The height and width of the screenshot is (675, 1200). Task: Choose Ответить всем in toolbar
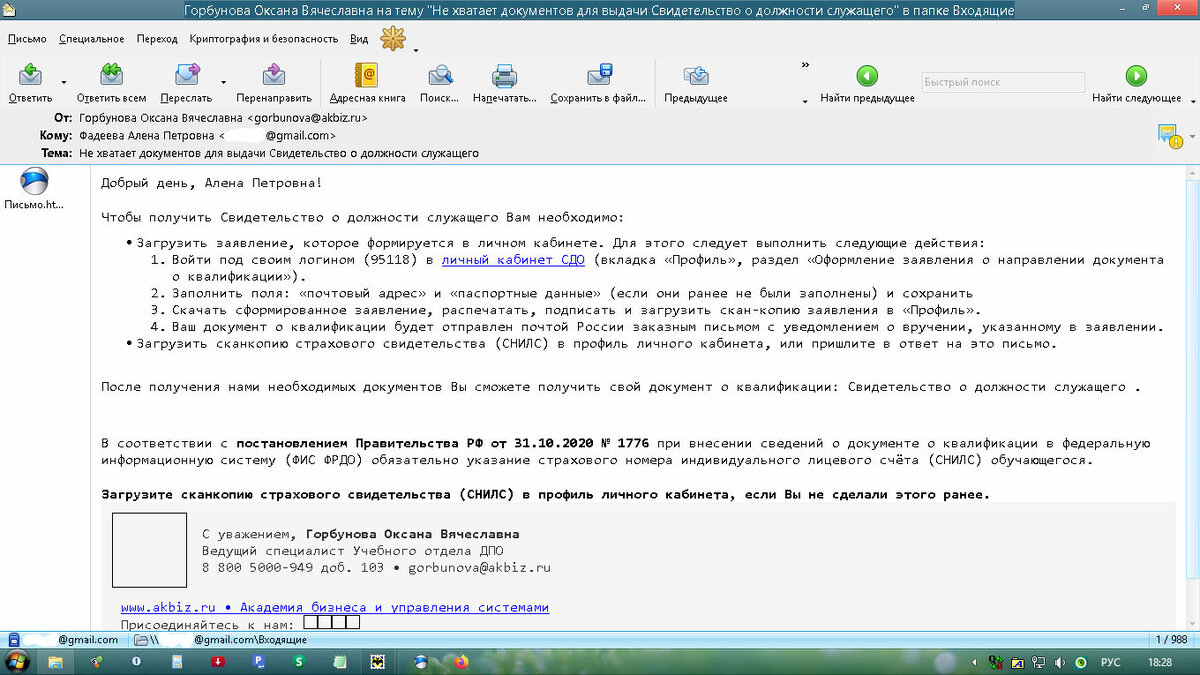tap(111, 83)
